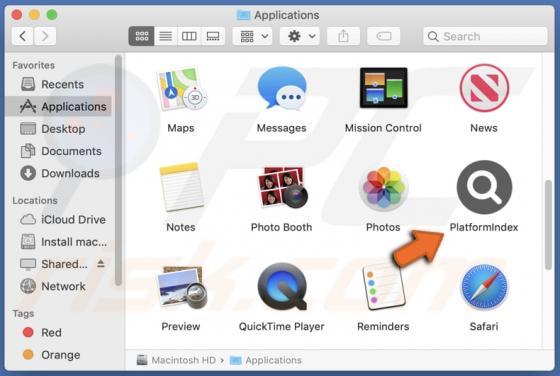Open Desktop in the sidebar
560x376 pixels.
(x=59, y=129)
